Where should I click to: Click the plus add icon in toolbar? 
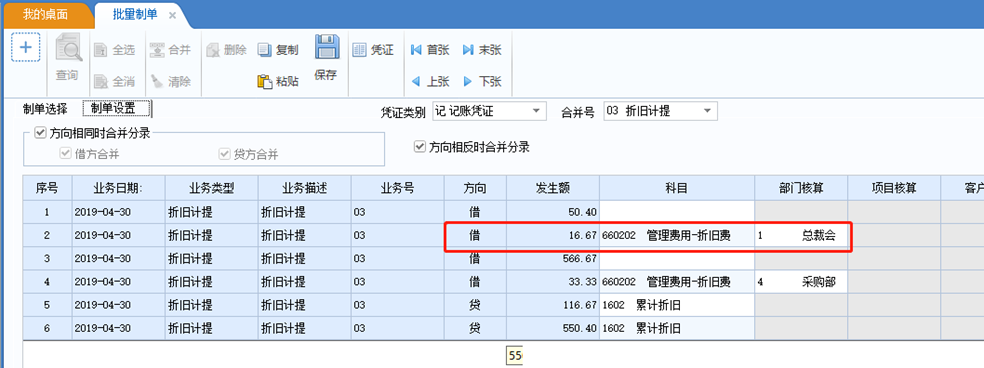coord(26,48)
